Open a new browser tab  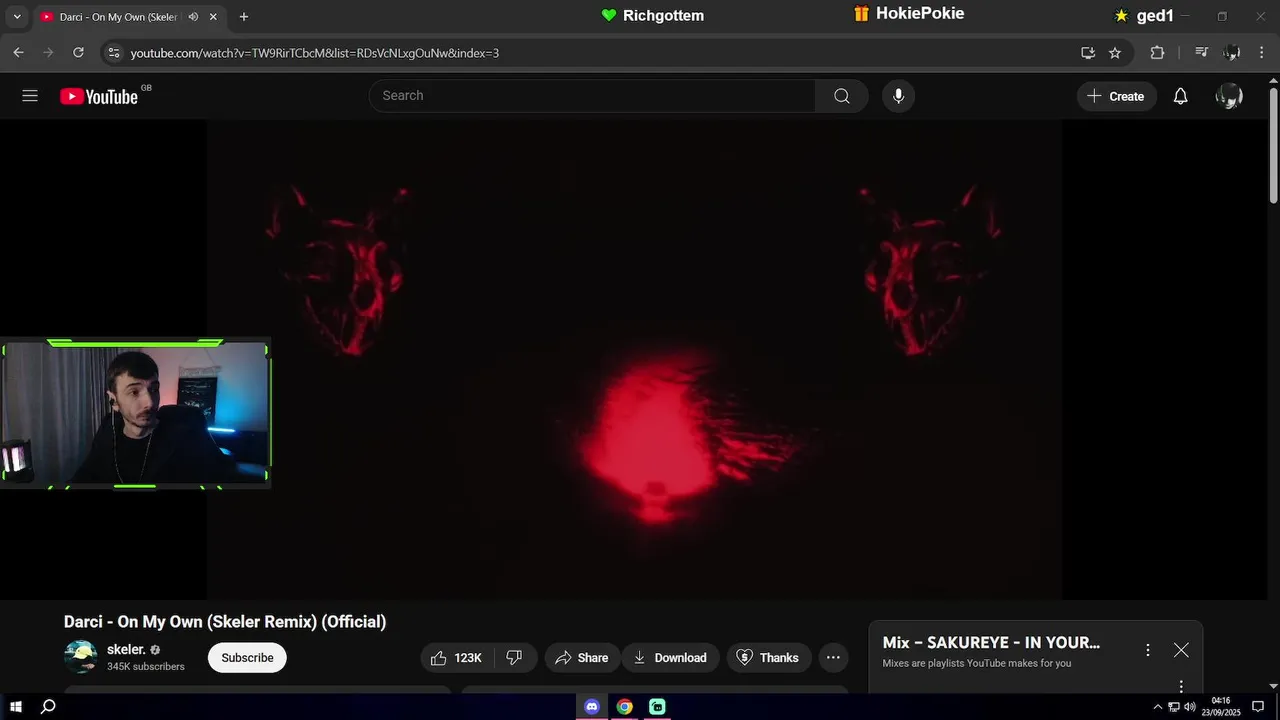[x=244, y=17]
